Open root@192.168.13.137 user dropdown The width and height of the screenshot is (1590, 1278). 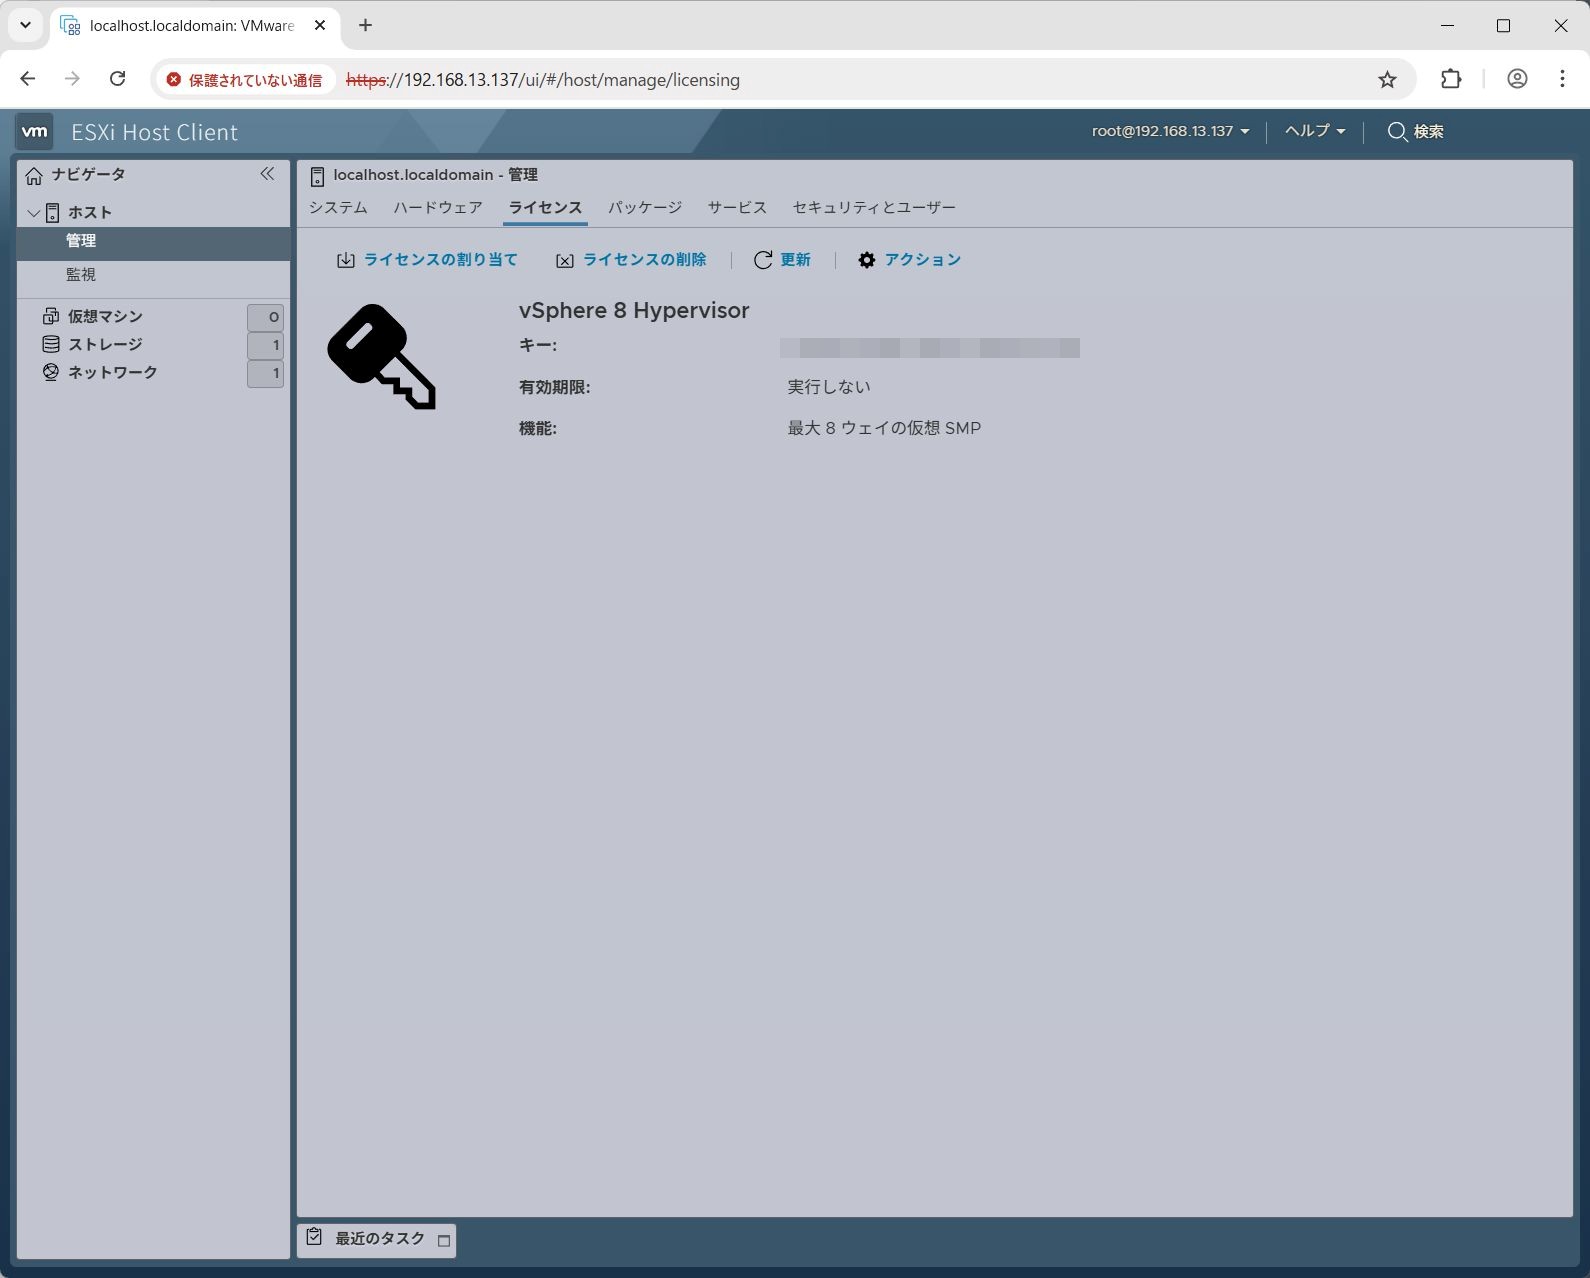point(1170,131)
